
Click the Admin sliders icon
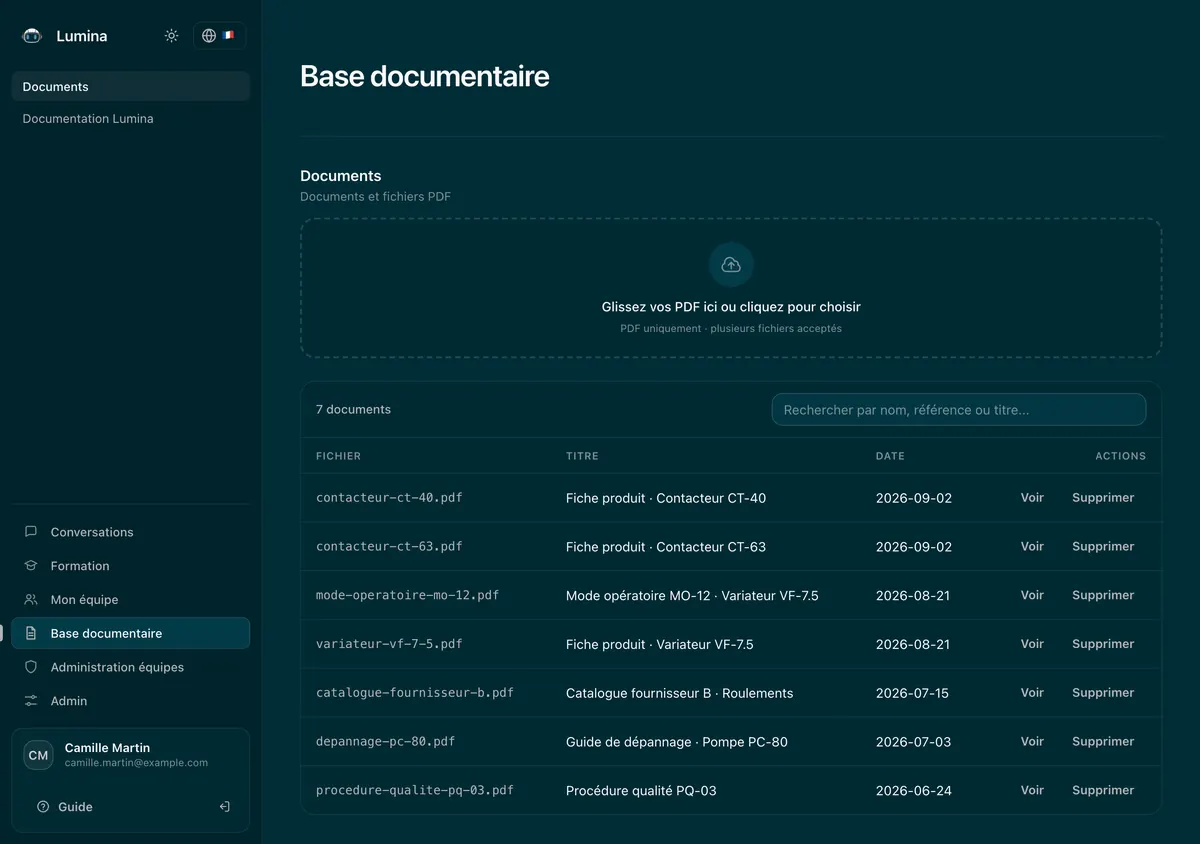pos(31,701)
